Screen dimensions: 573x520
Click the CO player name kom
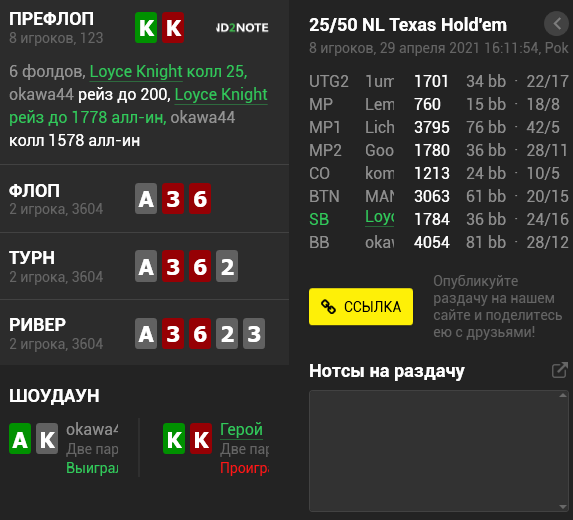[x=380, y=174]
